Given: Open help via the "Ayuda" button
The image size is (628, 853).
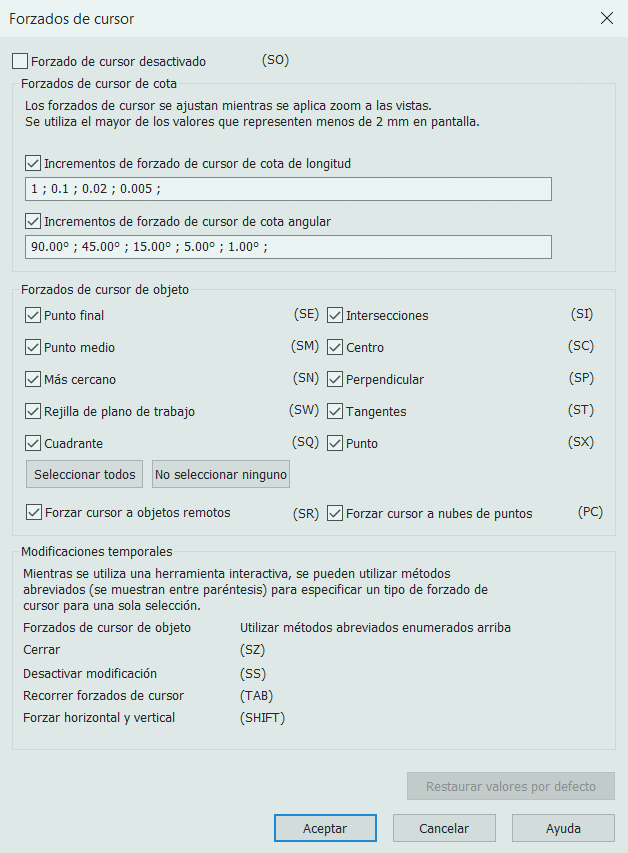Looking at the screenshot, I should click(563, 828).
